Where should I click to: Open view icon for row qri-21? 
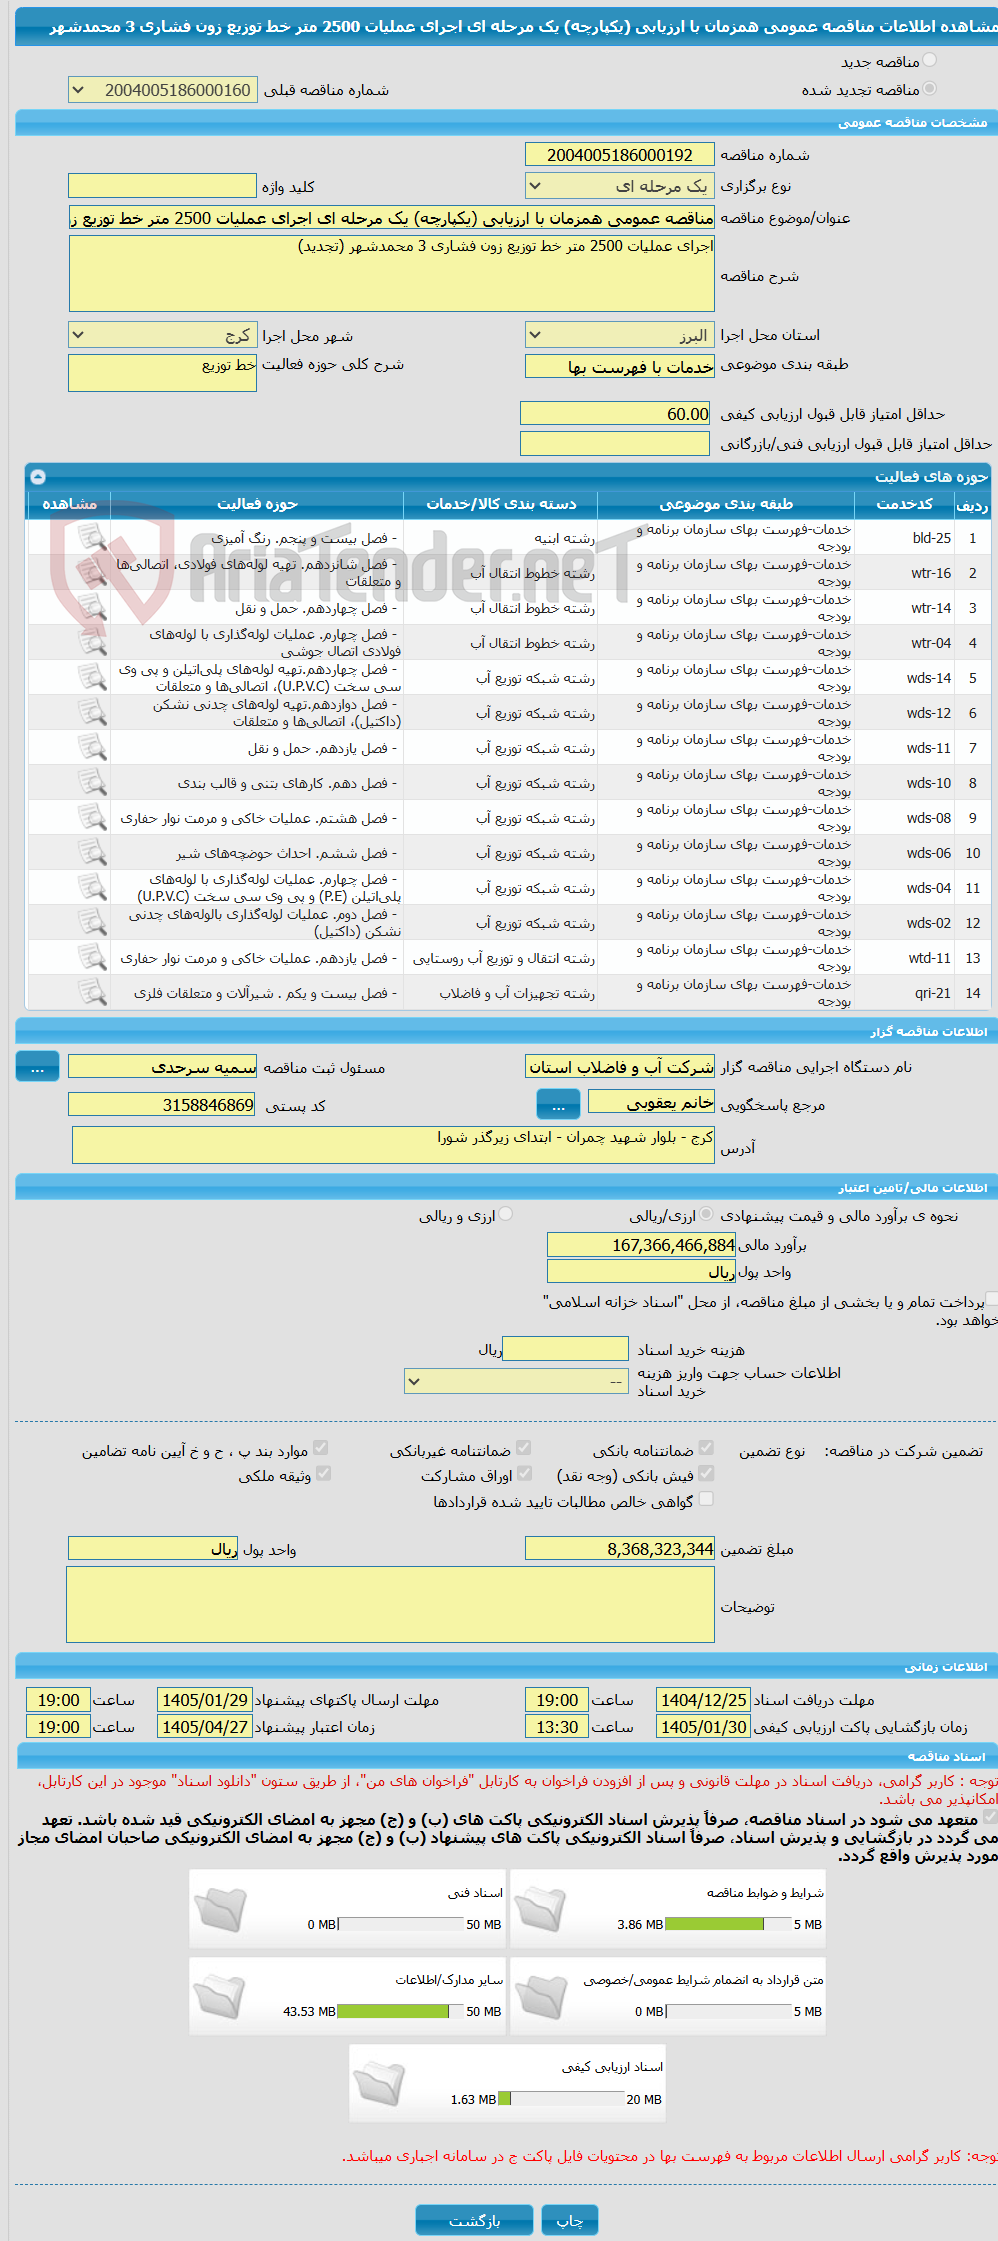92,993
